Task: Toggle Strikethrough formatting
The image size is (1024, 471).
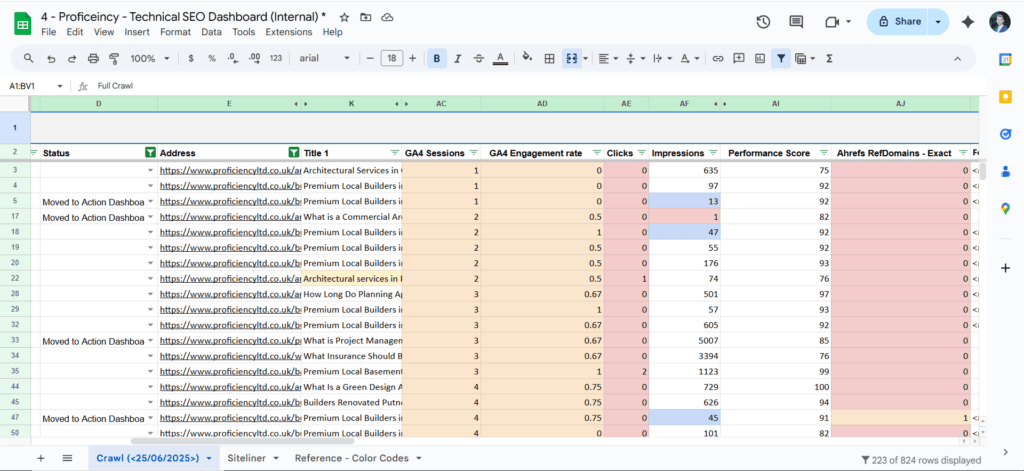Action: (x=479, y=59)
